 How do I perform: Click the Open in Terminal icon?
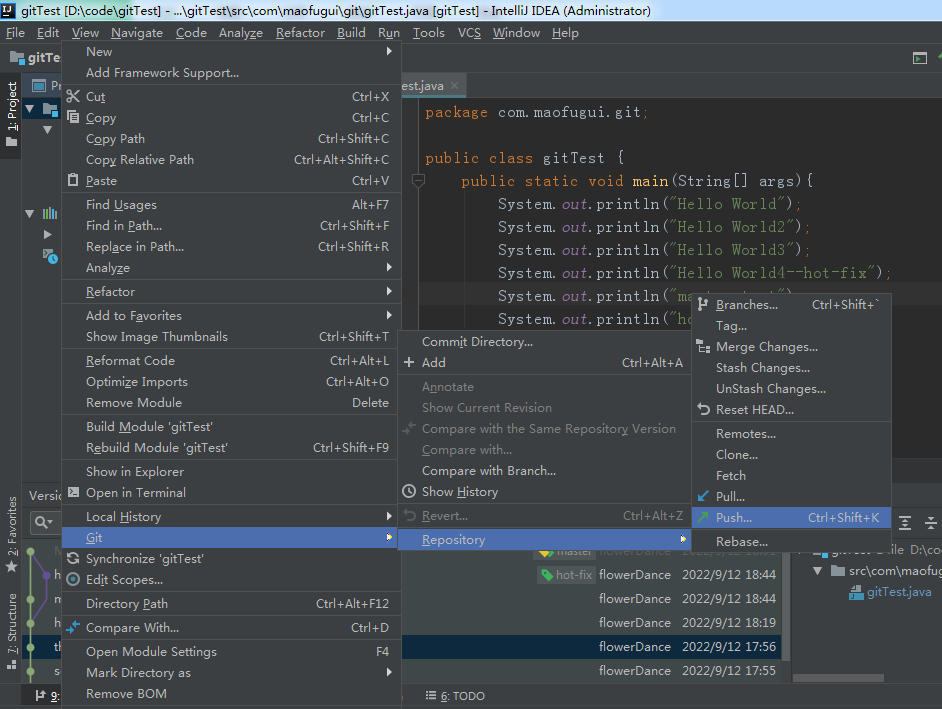click(73, 492)
